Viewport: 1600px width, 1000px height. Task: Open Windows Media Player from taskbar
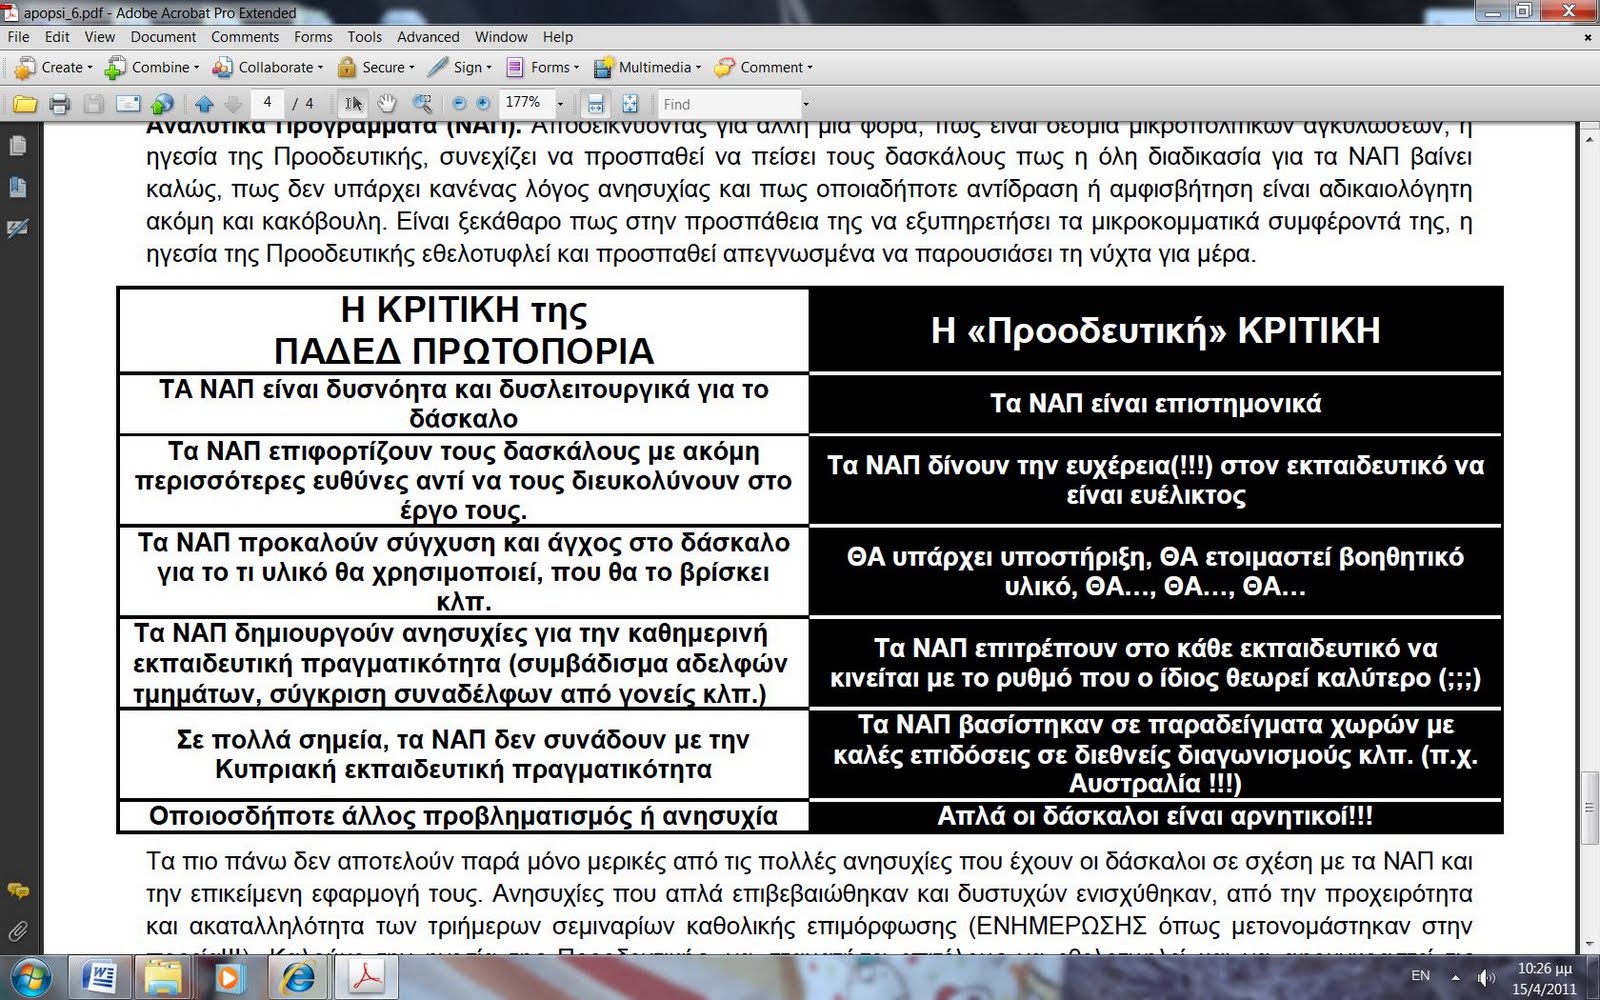(229, 977)
